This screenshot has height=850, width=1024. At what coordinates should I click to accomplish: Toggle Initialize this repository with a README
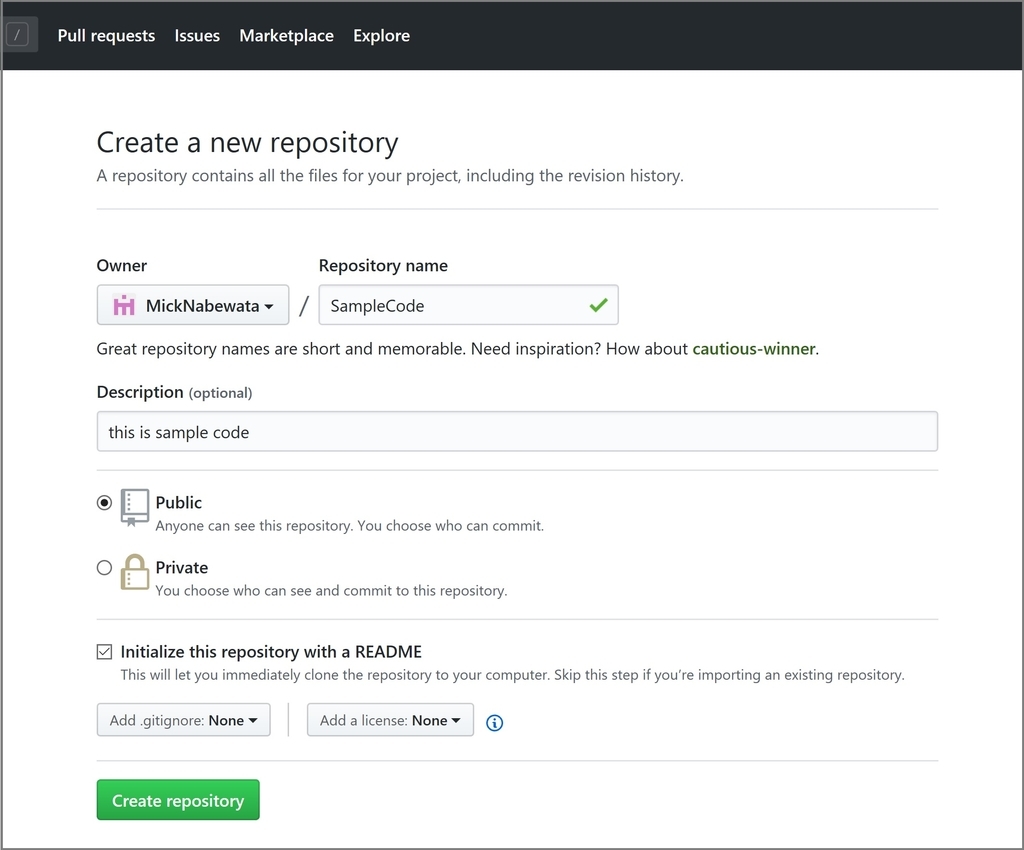104,652
